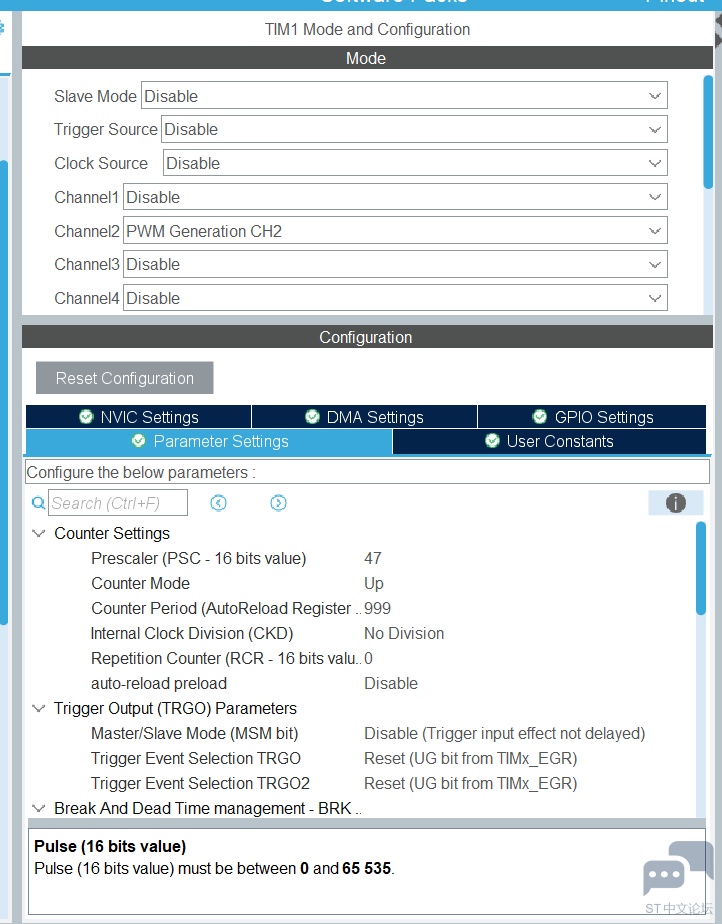Select Internal Clock Division (CKD) label
Viewport: 722px width, 924px height.
click(x=192, y=633)
